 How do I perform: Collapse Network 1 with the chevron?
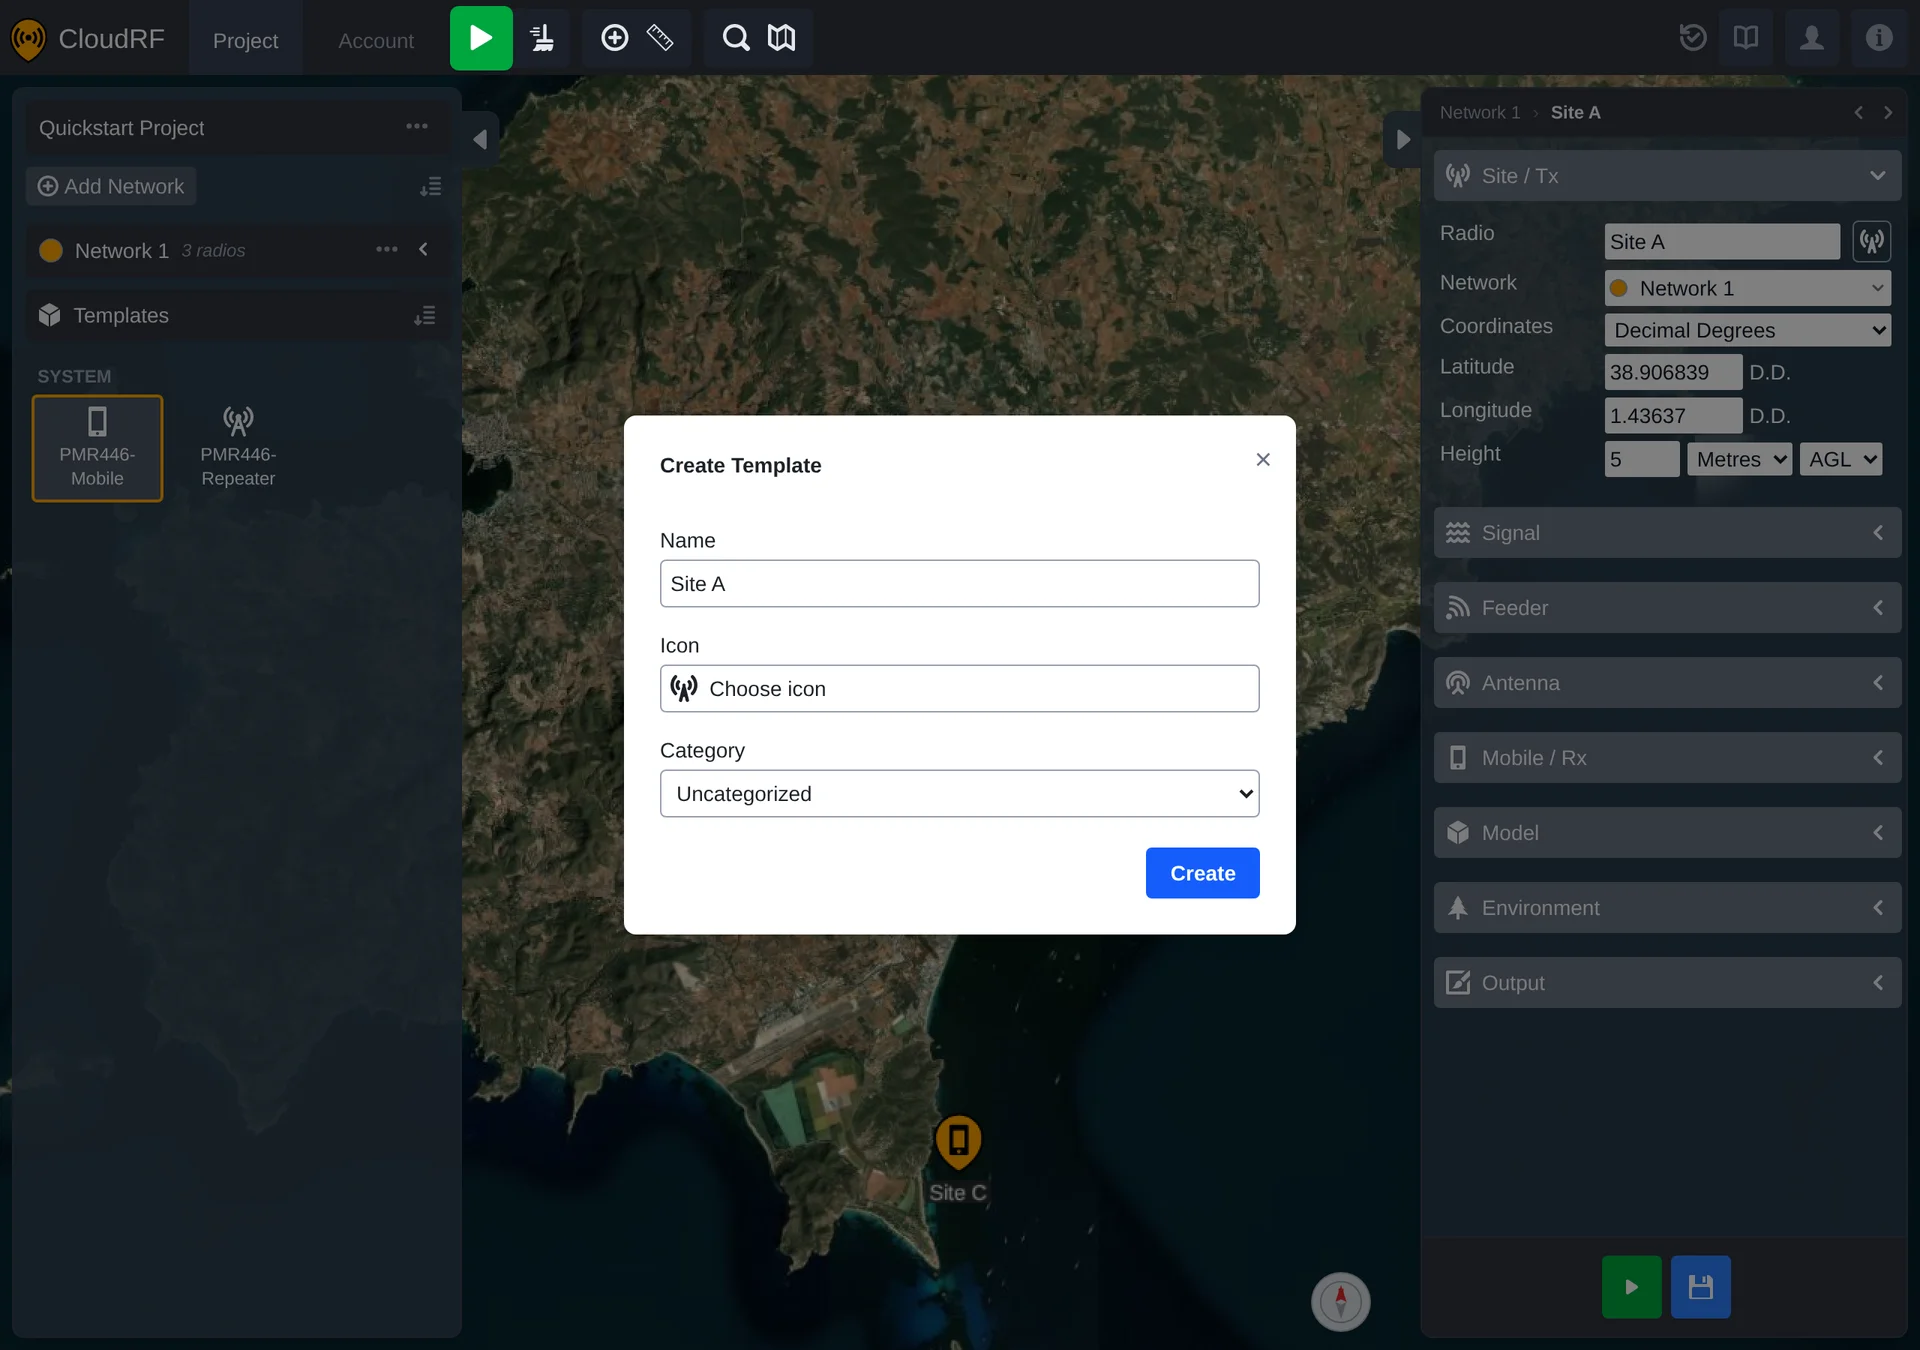(x=423, y=249)
